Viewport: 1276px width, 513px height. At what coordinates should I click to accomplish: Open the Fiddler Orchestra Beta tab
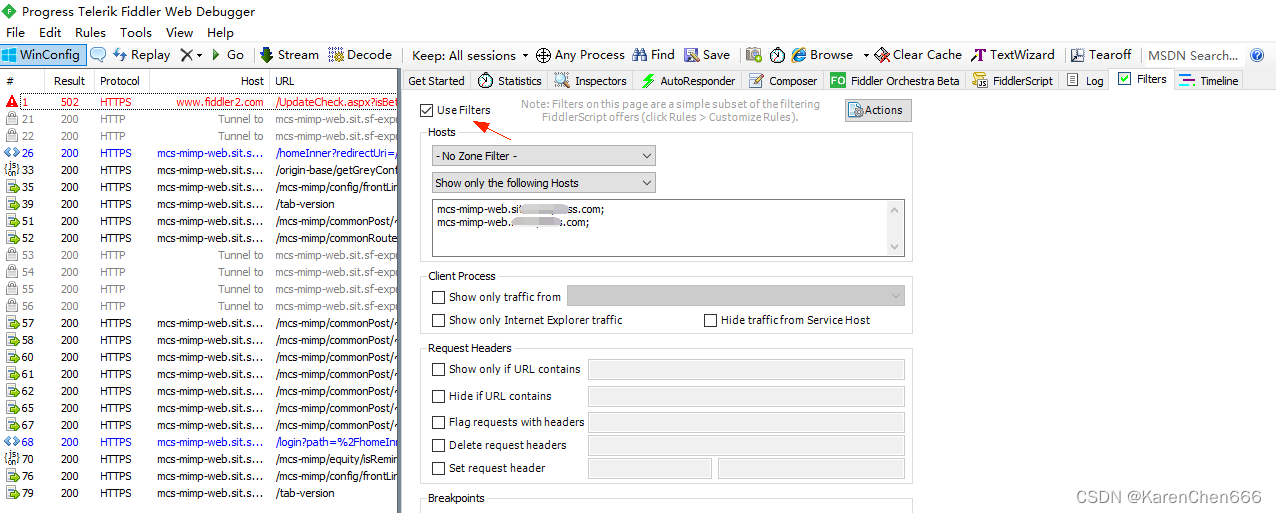click(895, 81)
